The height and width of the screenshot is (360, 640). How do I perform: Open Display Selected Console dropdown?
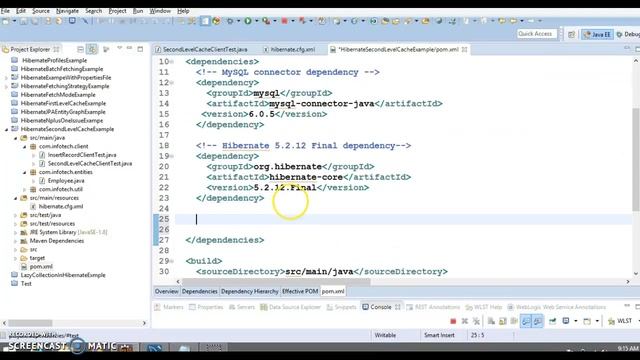[x=576, y=321]
